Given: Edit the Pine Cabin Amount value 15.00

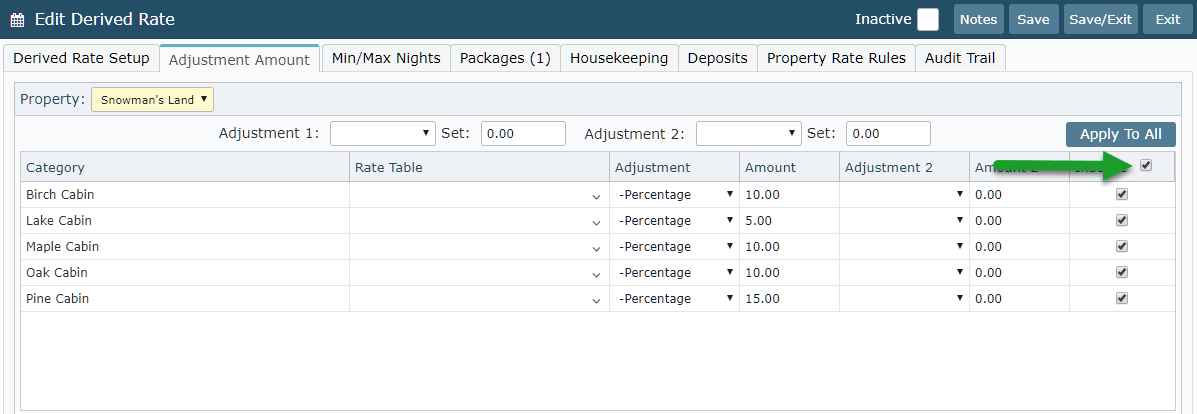Looking at the screenshot, I should (x=789, y=299).
